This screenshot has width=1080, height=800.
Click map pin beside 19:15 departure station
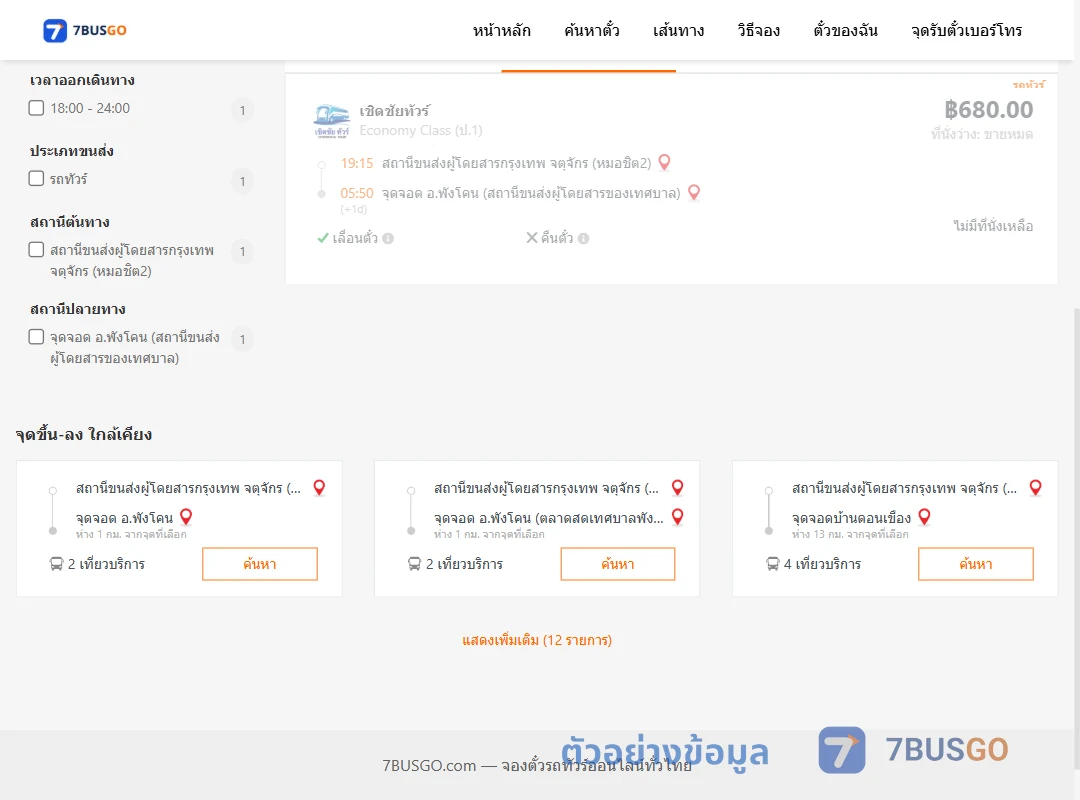665,163
